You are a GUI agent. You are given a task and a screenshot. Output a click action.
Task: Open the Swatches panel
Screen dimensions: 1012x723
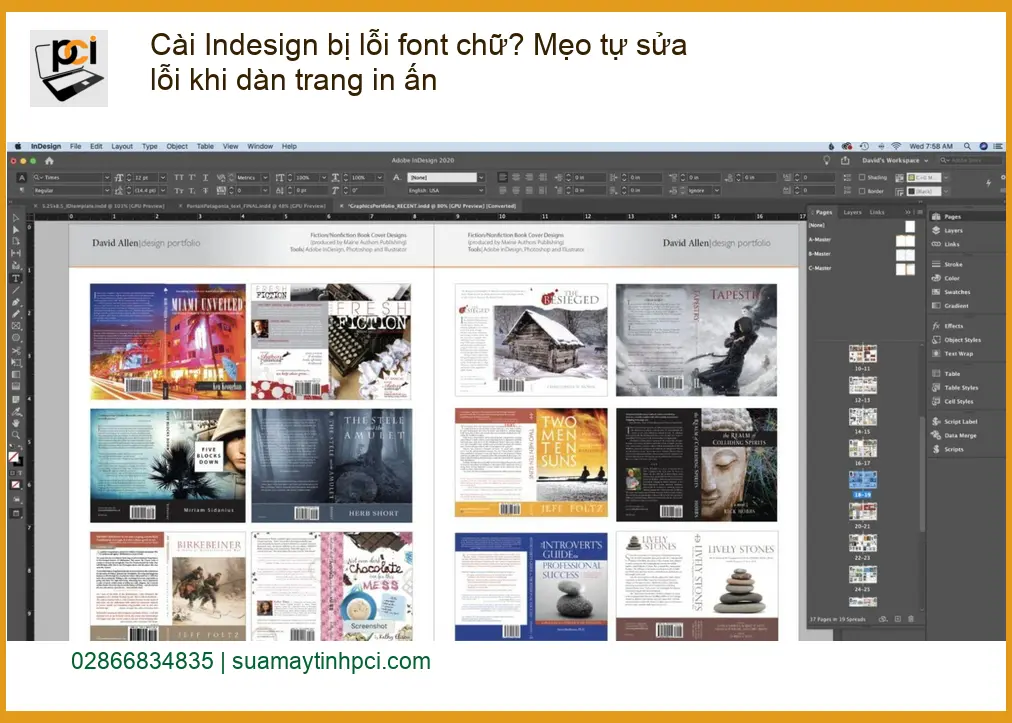click(x=951, y=292)
